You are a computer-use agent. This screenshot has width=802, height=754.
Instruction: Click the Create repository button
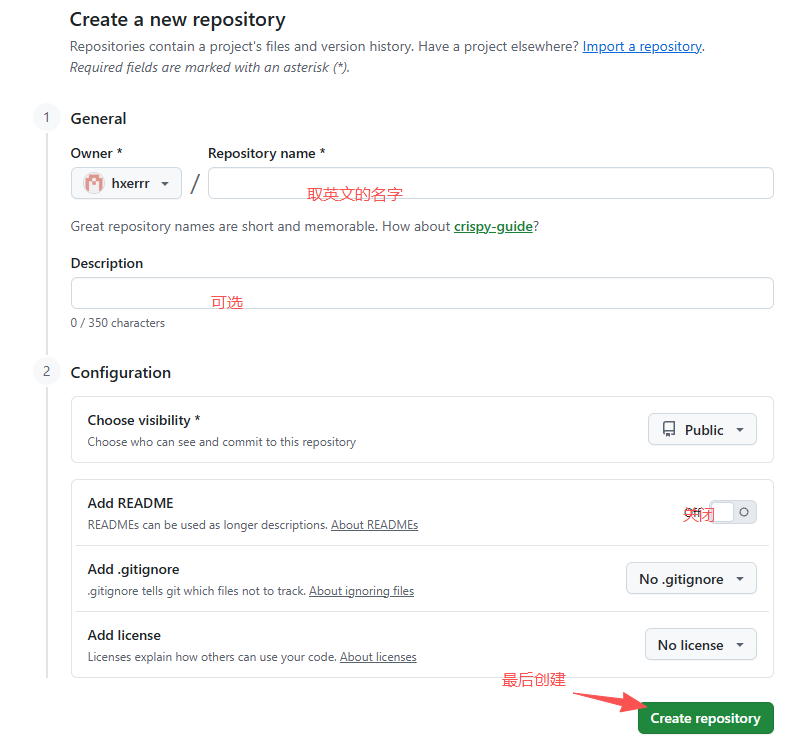click(705, 718)
